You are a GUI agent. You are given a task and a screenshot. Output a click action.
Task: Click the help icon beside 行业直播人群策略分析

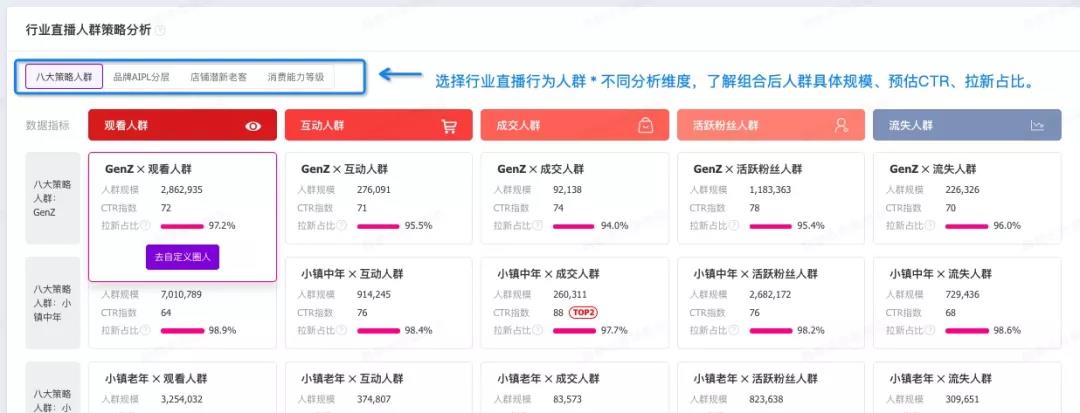coord(161,30)
